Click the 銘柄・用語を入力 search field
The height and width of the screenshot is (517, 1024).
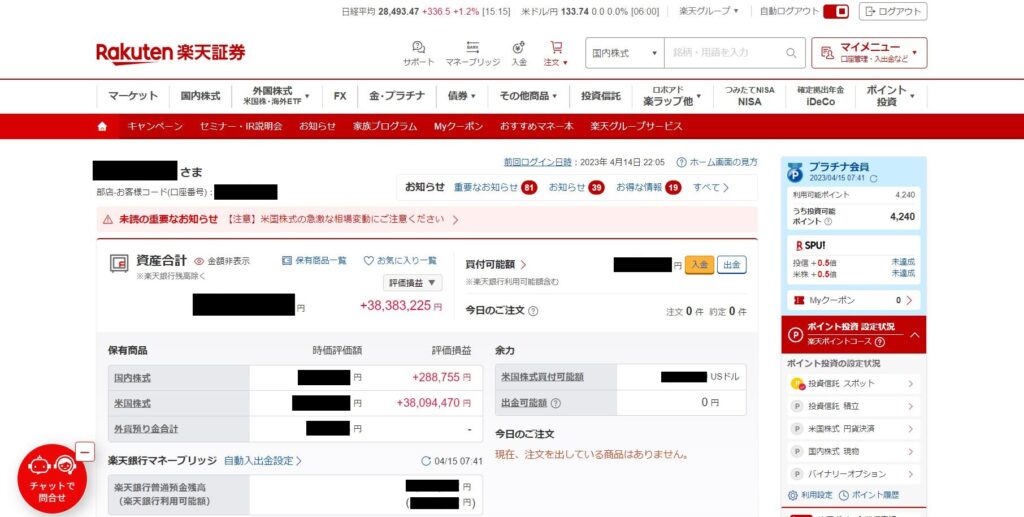(723, 53)
